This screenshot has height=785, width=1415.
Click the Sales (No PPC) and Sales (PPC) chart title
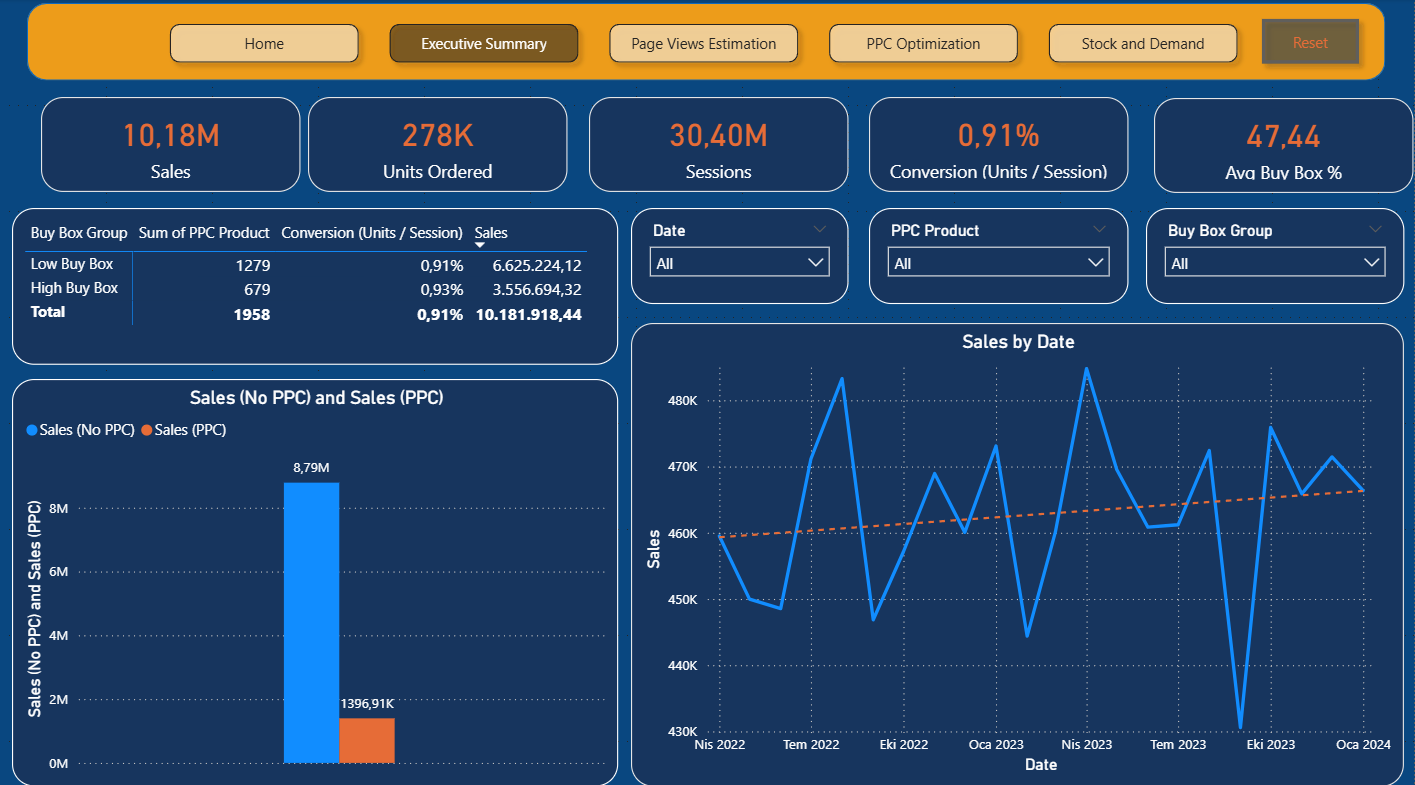coord(317,397)
